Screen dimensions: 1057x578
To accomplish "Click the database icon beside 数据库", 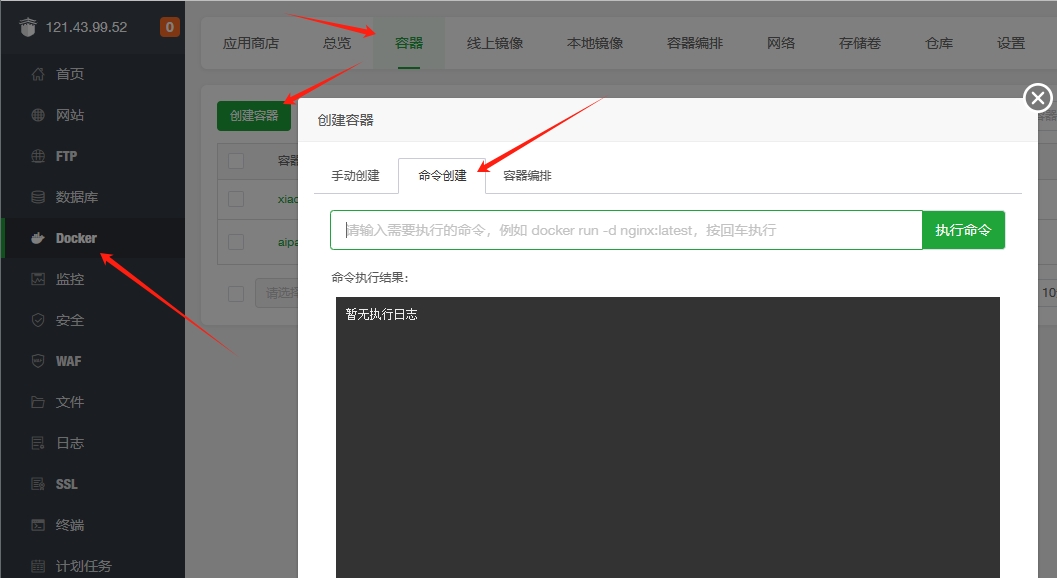I will (38, 197).
